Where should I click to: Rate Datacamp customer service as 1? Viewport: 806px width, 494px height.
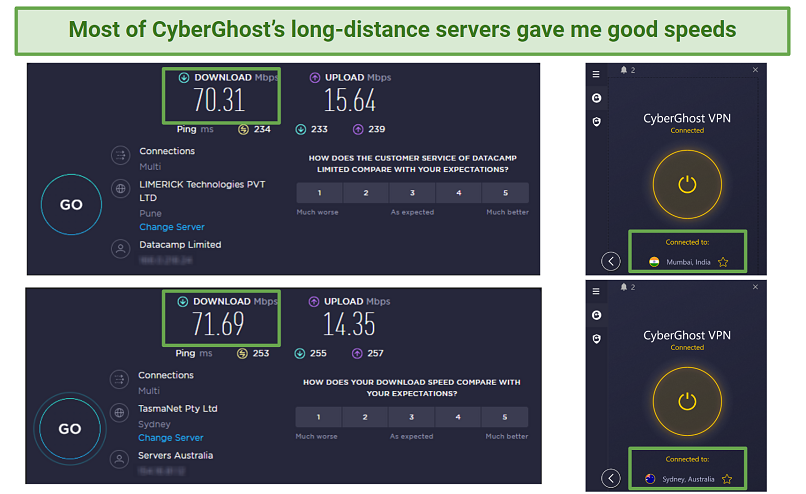pos(319,193)
